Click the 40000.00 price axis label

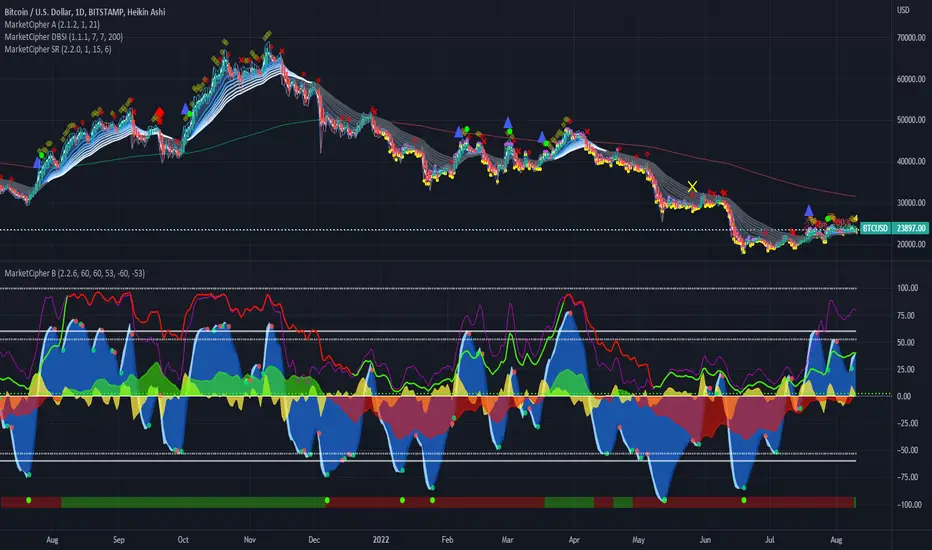911,161
